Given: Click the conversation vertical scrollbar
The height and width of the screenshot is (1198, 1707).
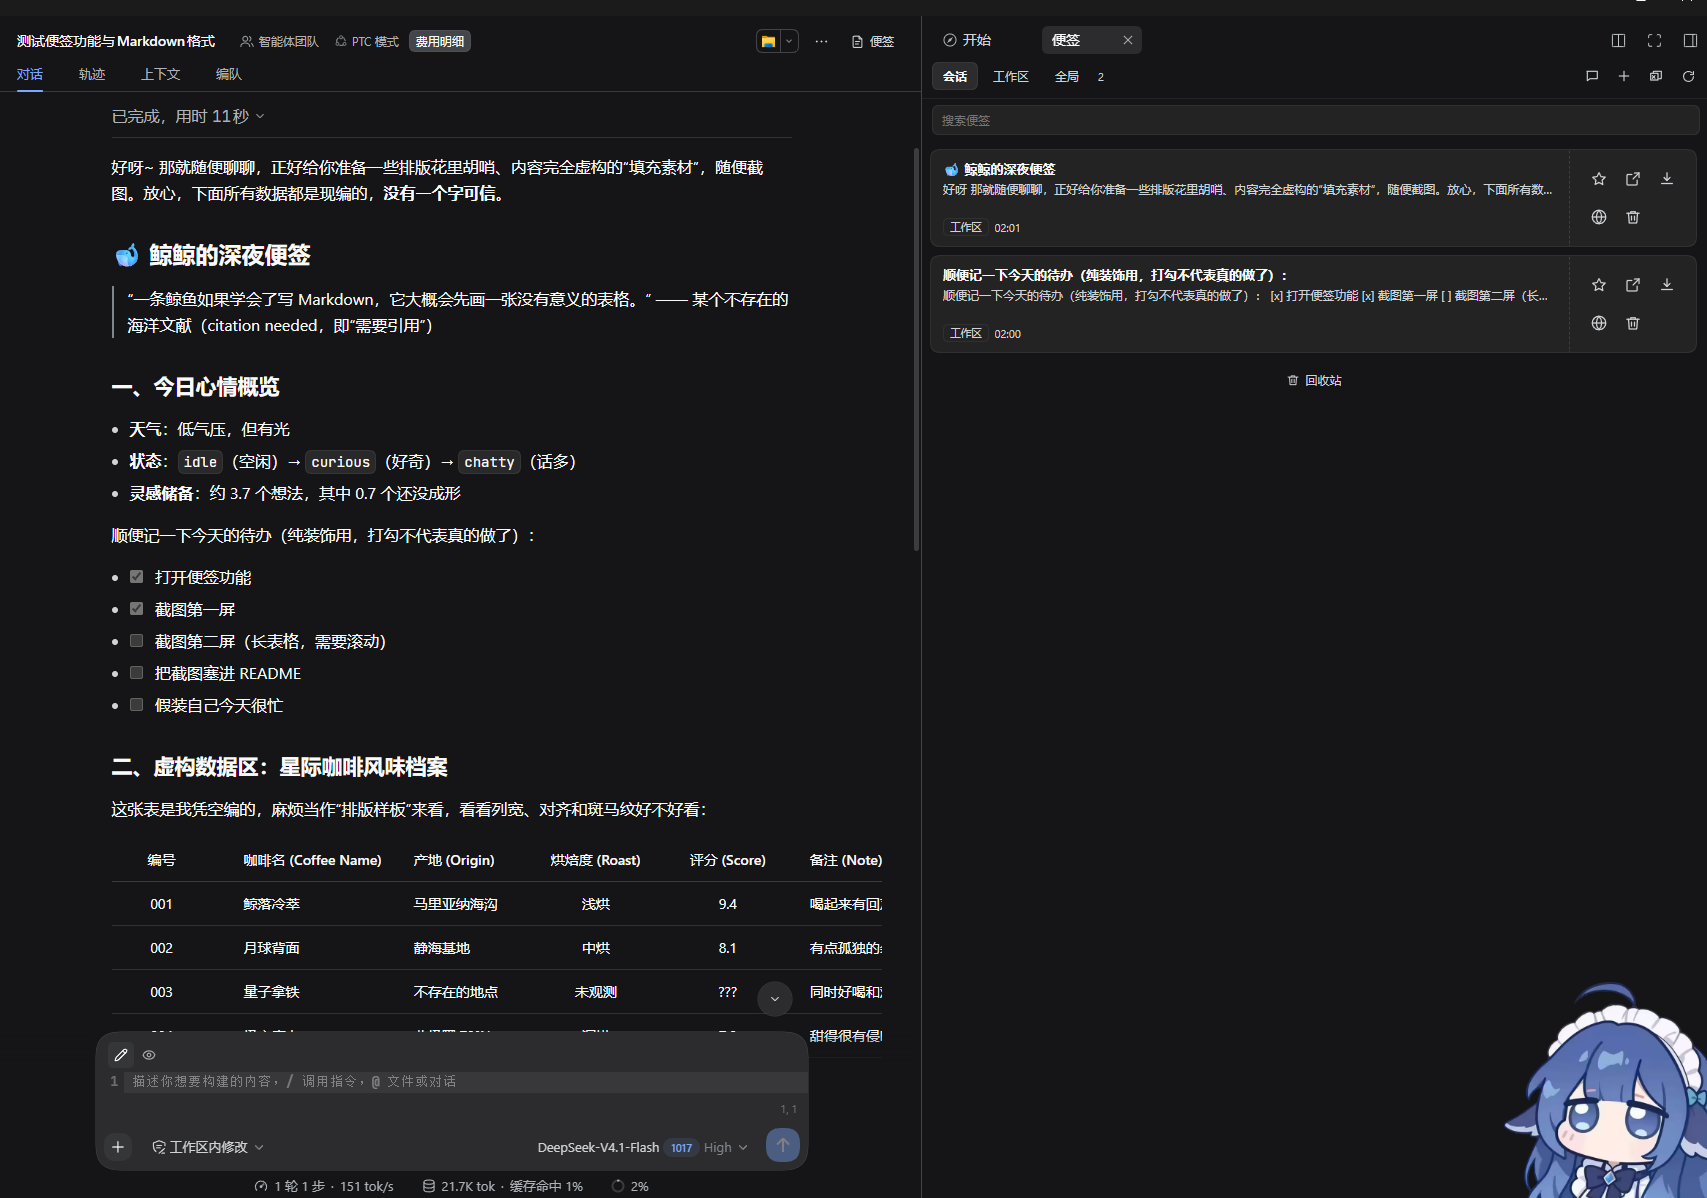Looking at the screenshot, I should (916, 349).
